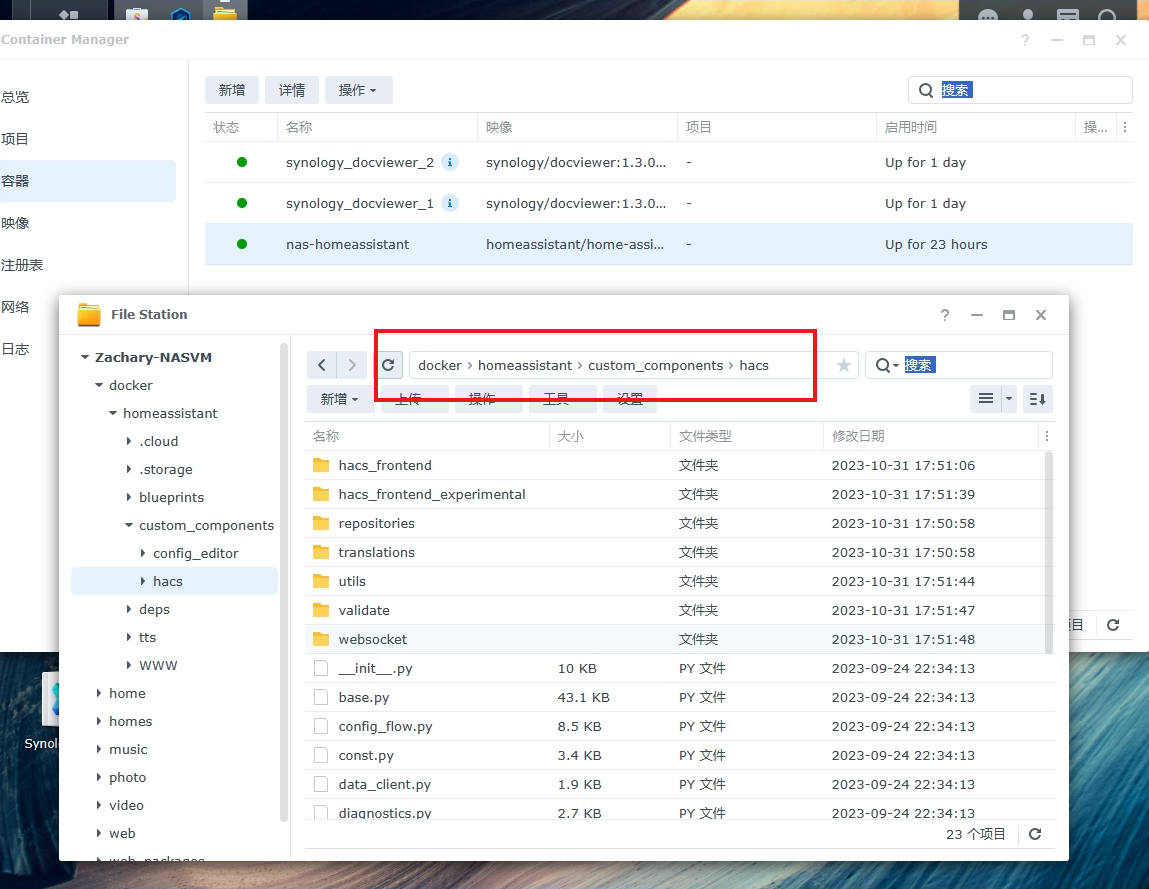Show info for synology_docviewer_2 container
The image size is (1149, 889).
450,162
